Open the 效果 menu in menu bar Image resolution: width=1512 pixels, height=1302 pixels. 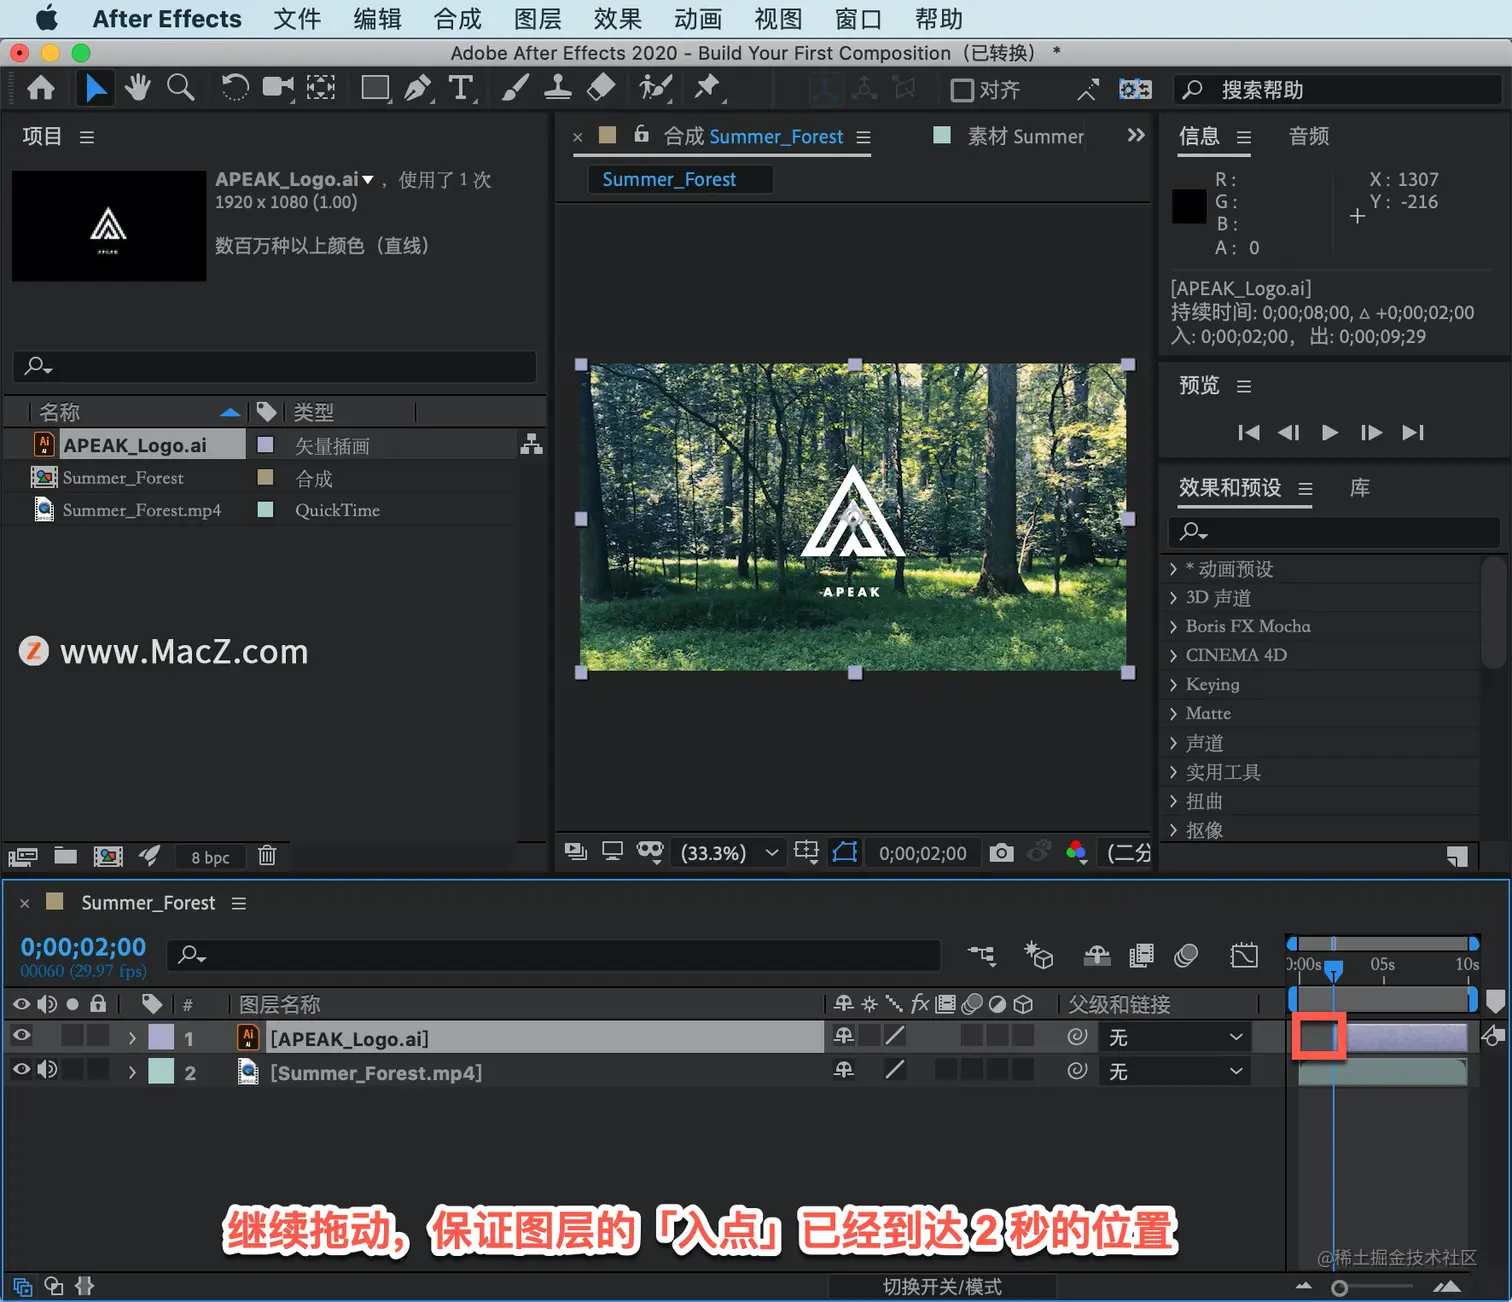(617, 19)
